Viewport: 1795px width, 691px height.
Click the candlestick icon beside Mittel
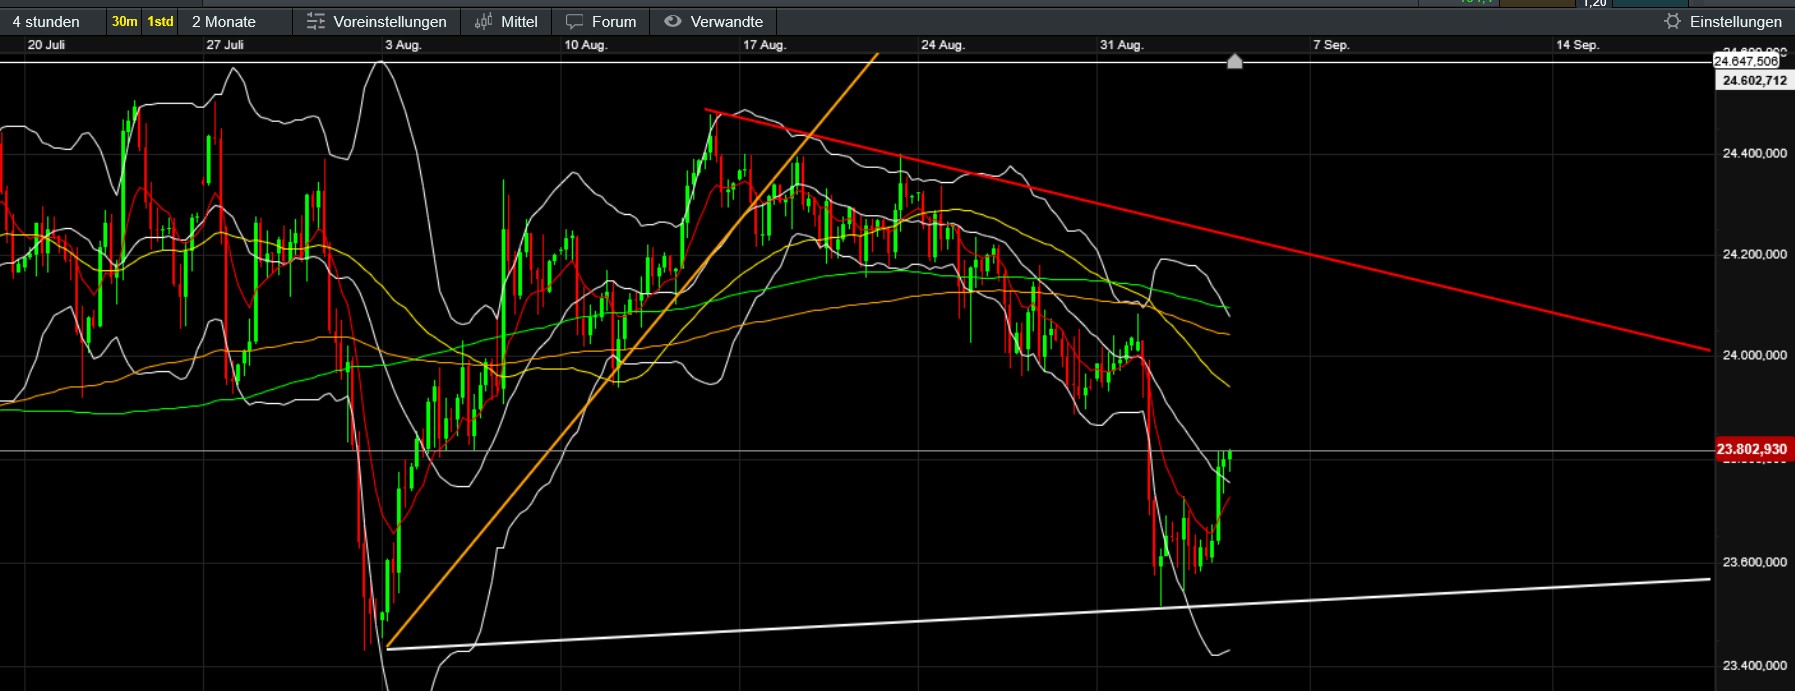coord(483,21)
